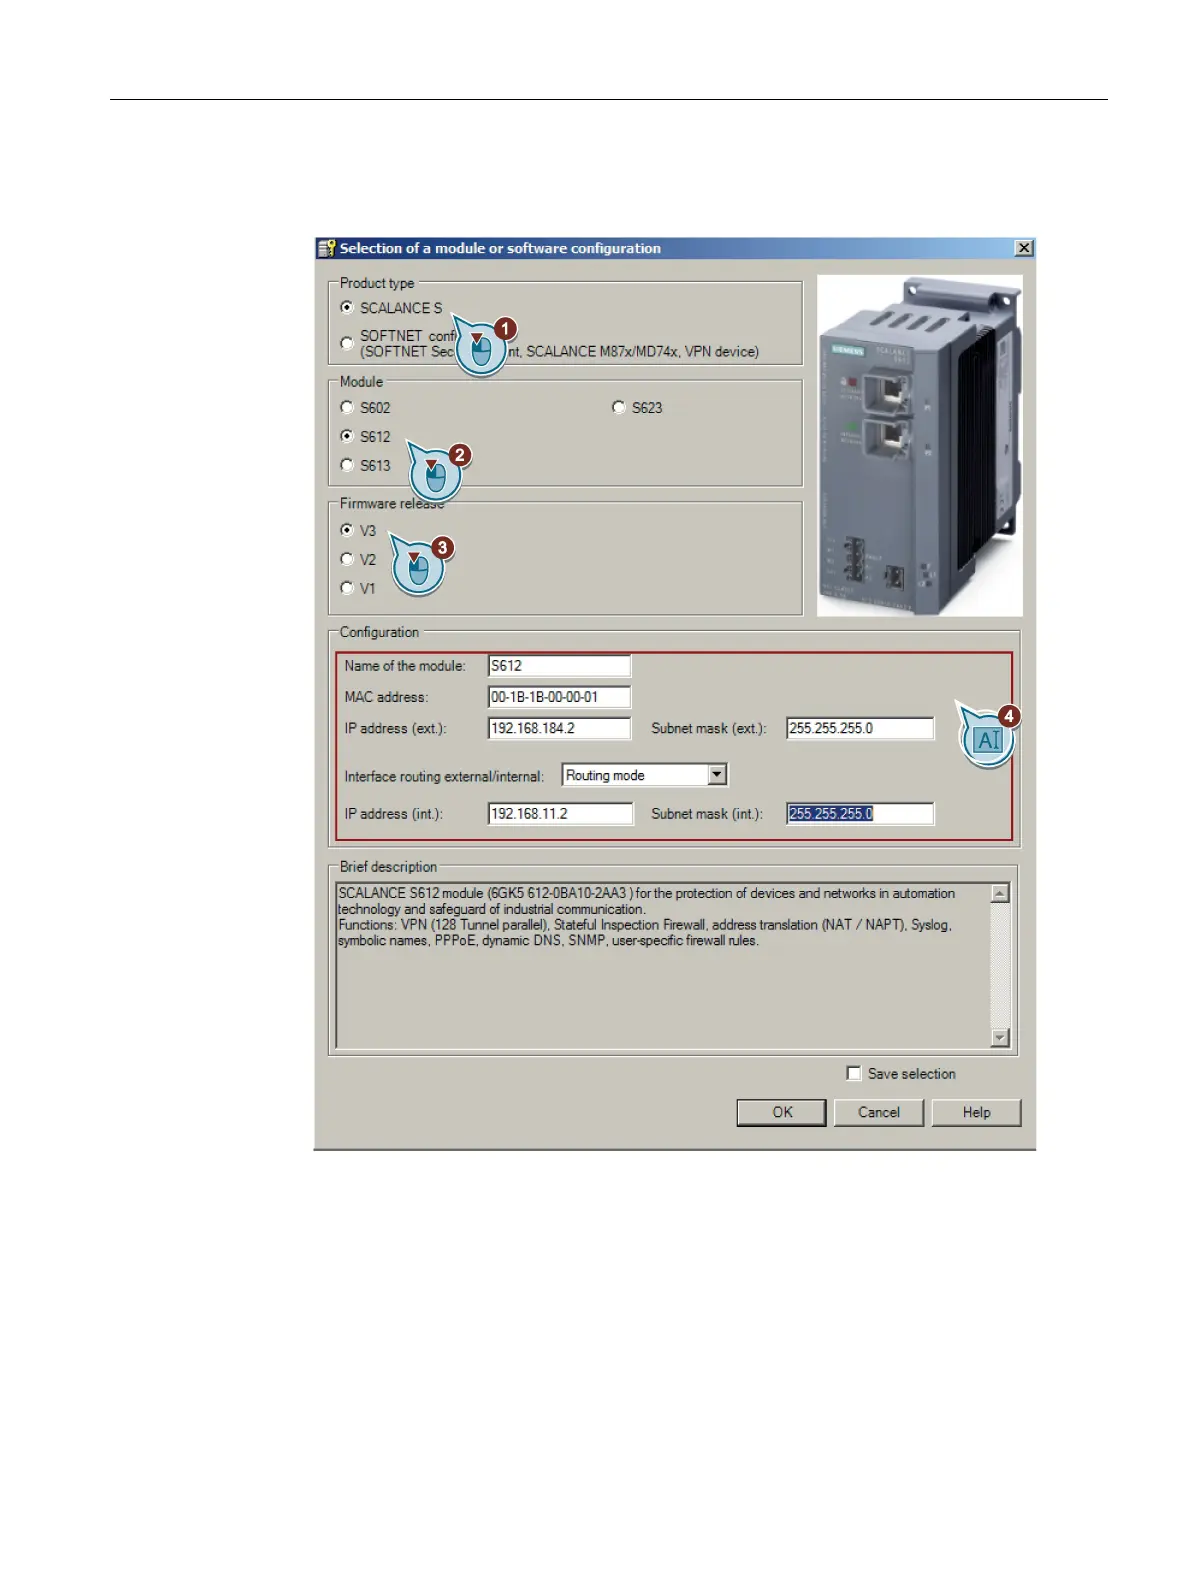Choose module S623

pos(619,407)
